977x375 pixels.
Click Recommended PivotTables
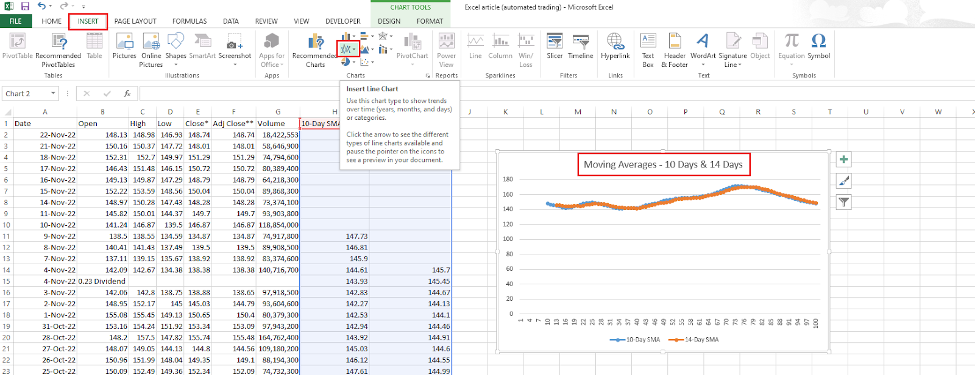(58, 50)
